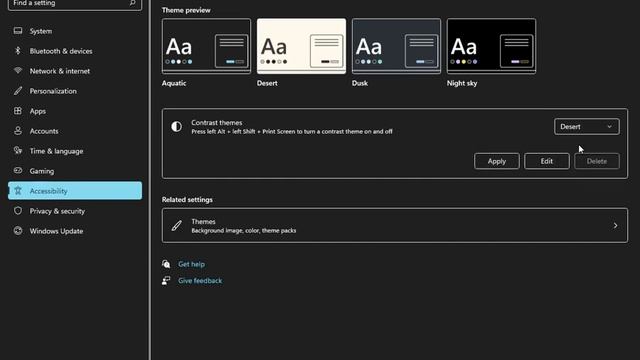
Task: Click the Theme preview heading
Action: click(186, 10)
